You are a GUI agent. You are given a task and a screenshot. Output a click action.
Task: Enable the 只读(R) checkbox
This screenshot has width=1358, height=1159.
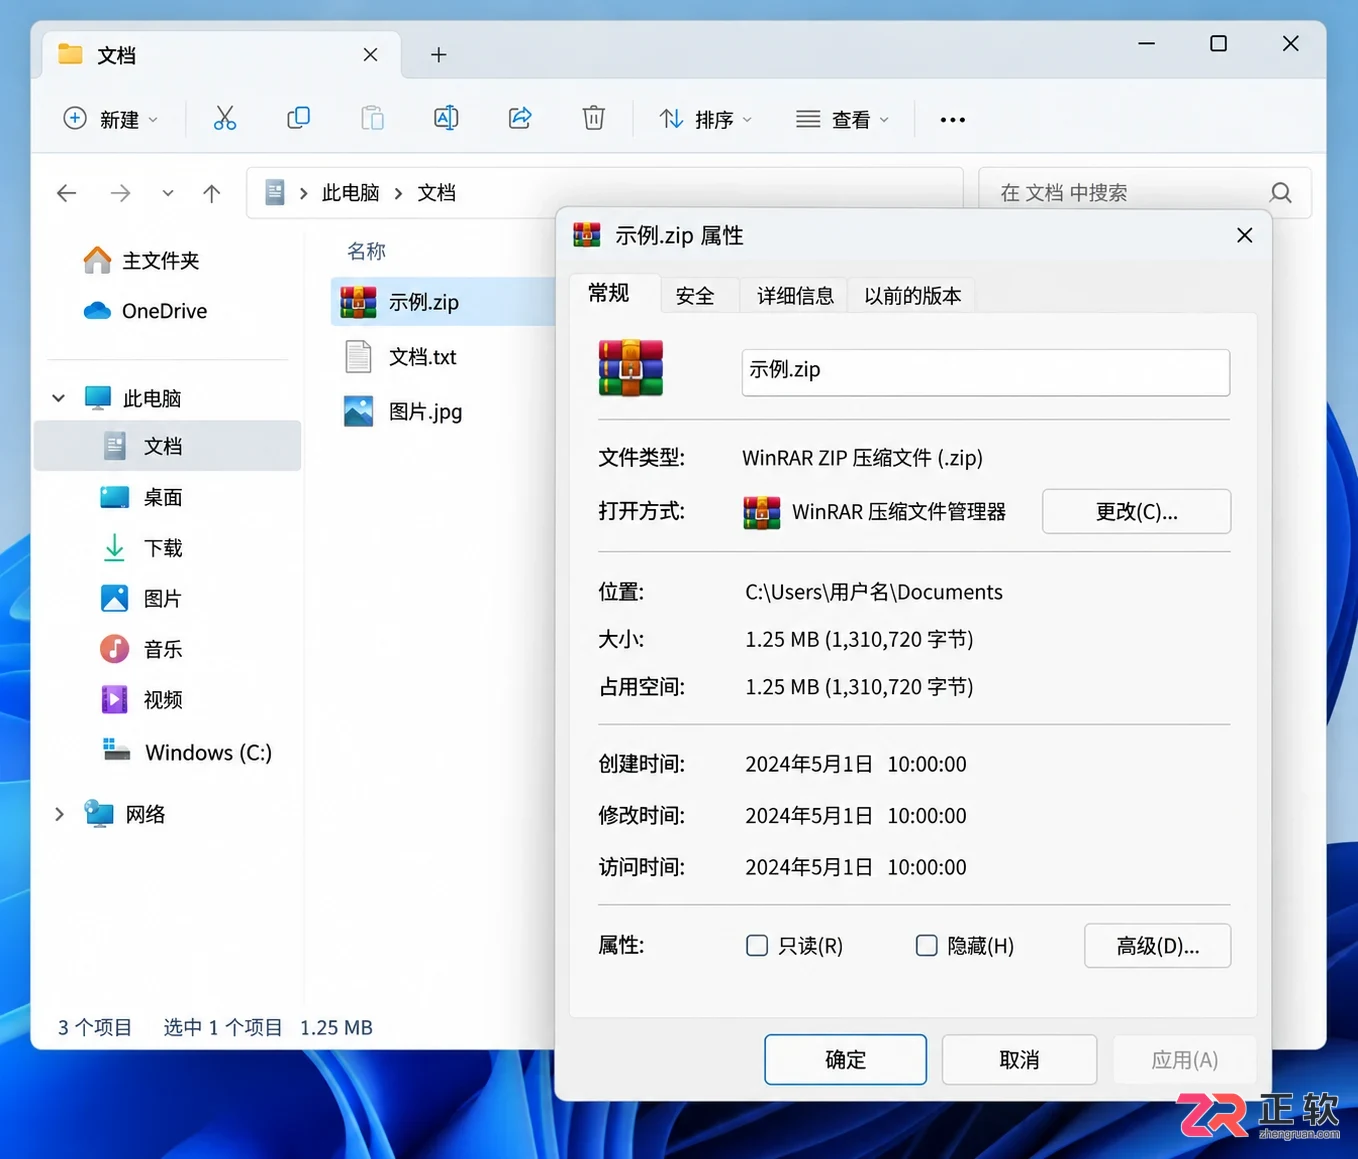point(757,946)
